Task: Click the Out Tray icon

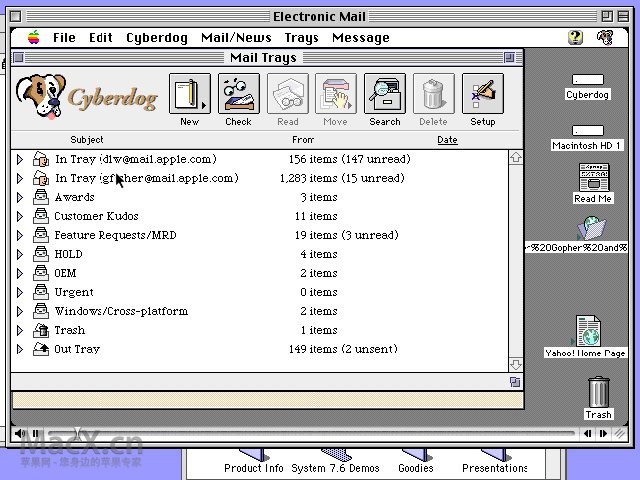Action: point(41,349)
